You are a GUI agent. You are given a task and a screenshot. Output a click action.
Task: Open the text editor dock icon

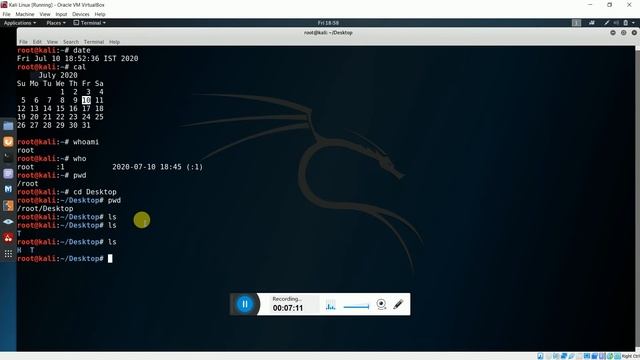(x=8, y=174)
